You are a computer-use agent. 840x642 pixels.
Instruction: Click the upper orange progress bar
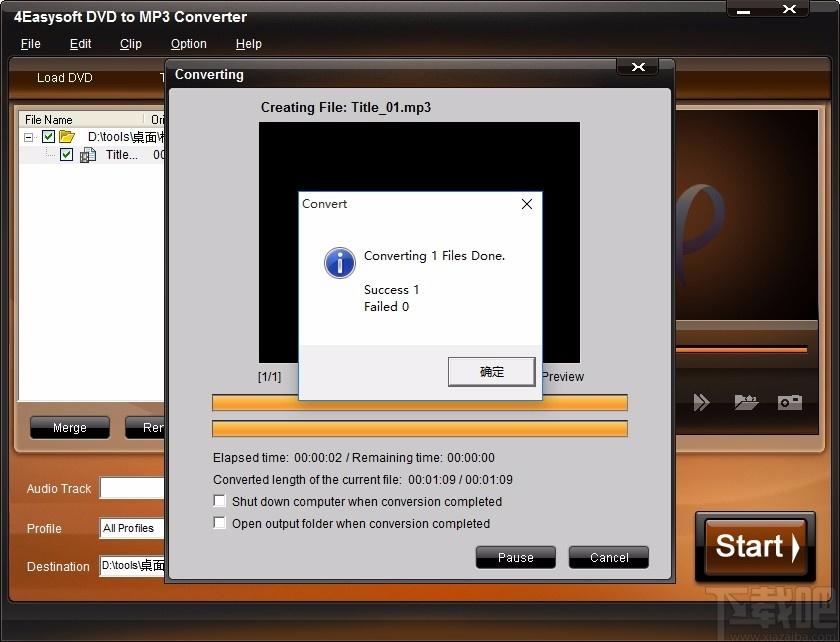coord(419,402)
